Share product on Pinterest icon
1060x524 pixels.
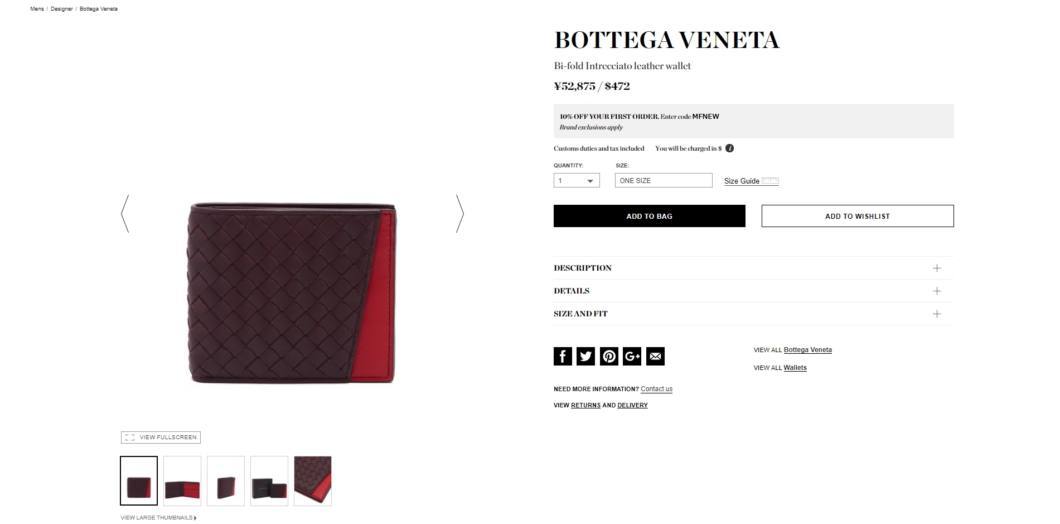coord(609,356)
